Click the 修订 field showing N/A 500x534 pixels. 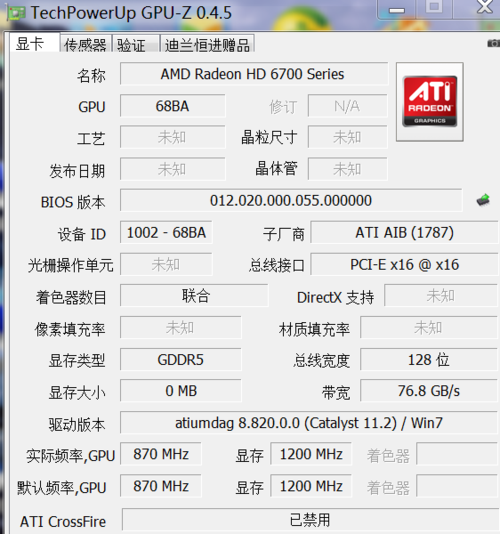[x=347, y=106]
